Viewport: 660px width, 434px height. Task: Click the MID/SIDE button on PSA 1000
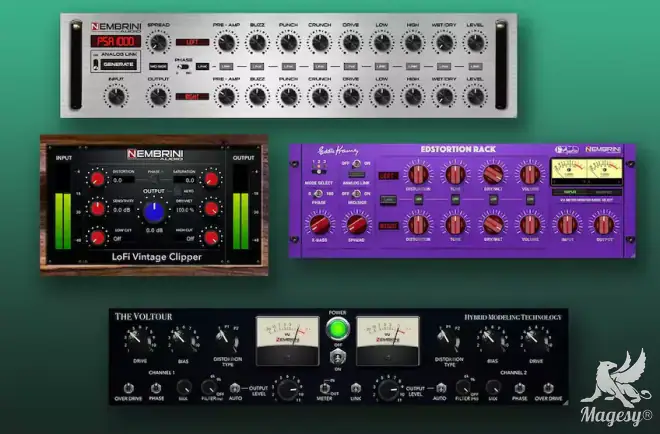(x=158, y=67)
